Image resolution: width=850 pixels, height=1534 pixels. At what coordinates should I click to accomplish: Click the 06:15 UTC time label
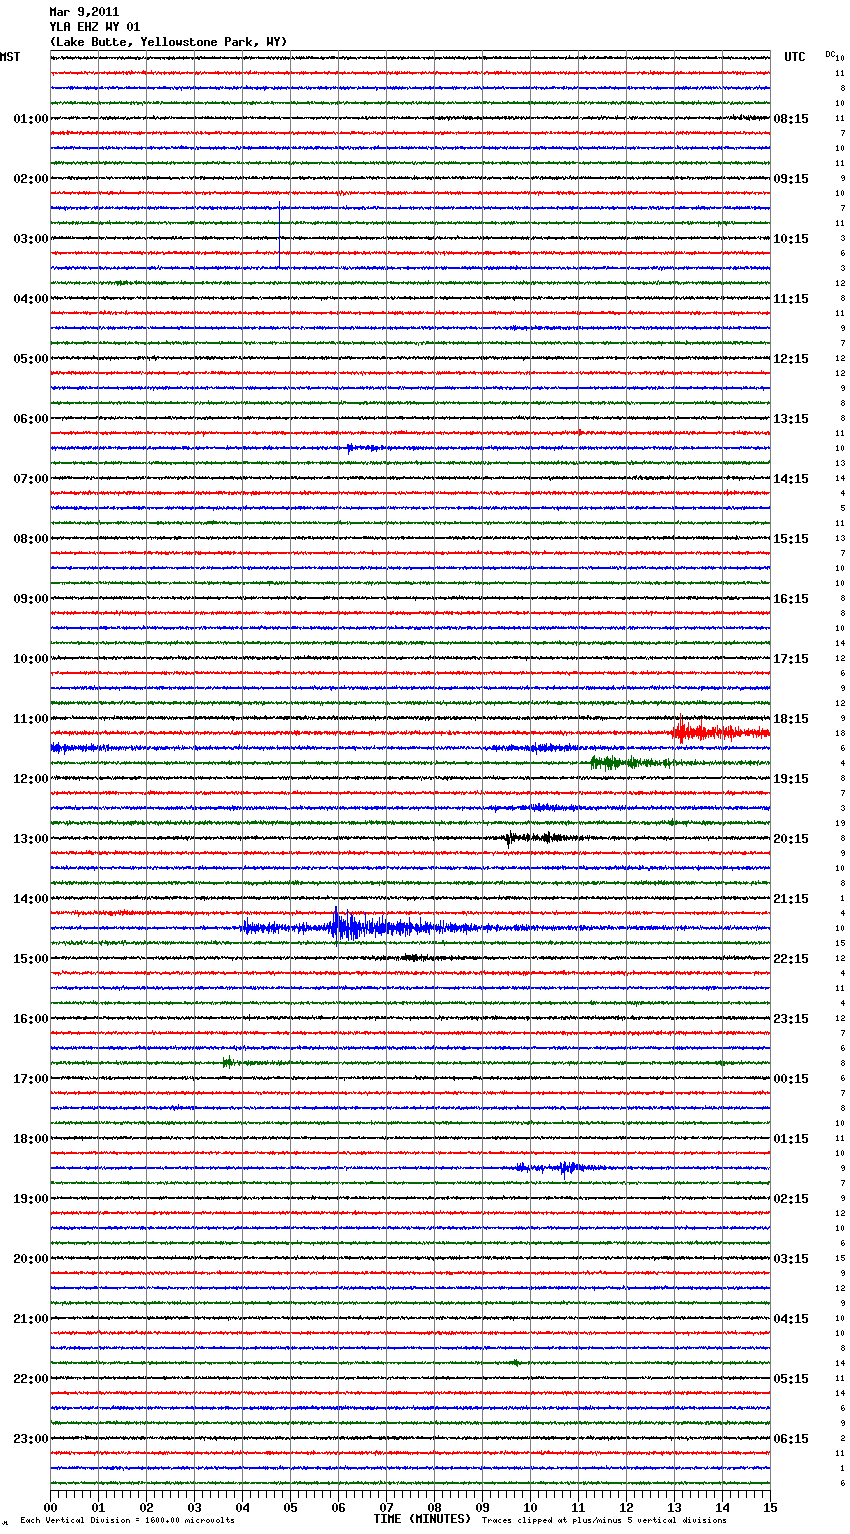(x=791, y=1439)
